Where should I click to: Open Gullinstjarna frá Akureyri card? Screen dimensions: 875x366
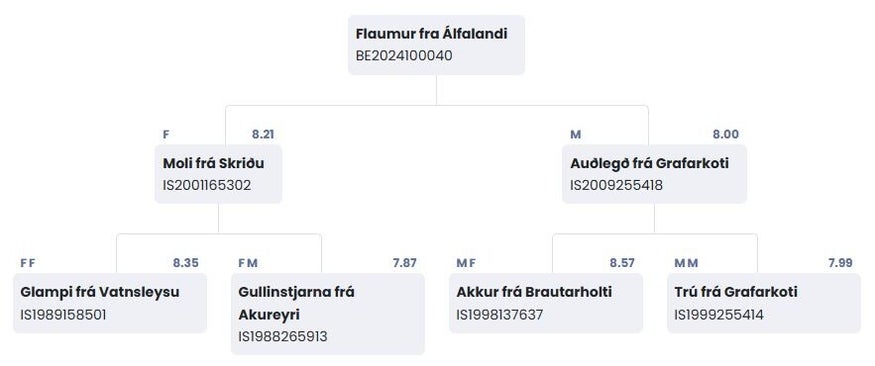point(328,314)
